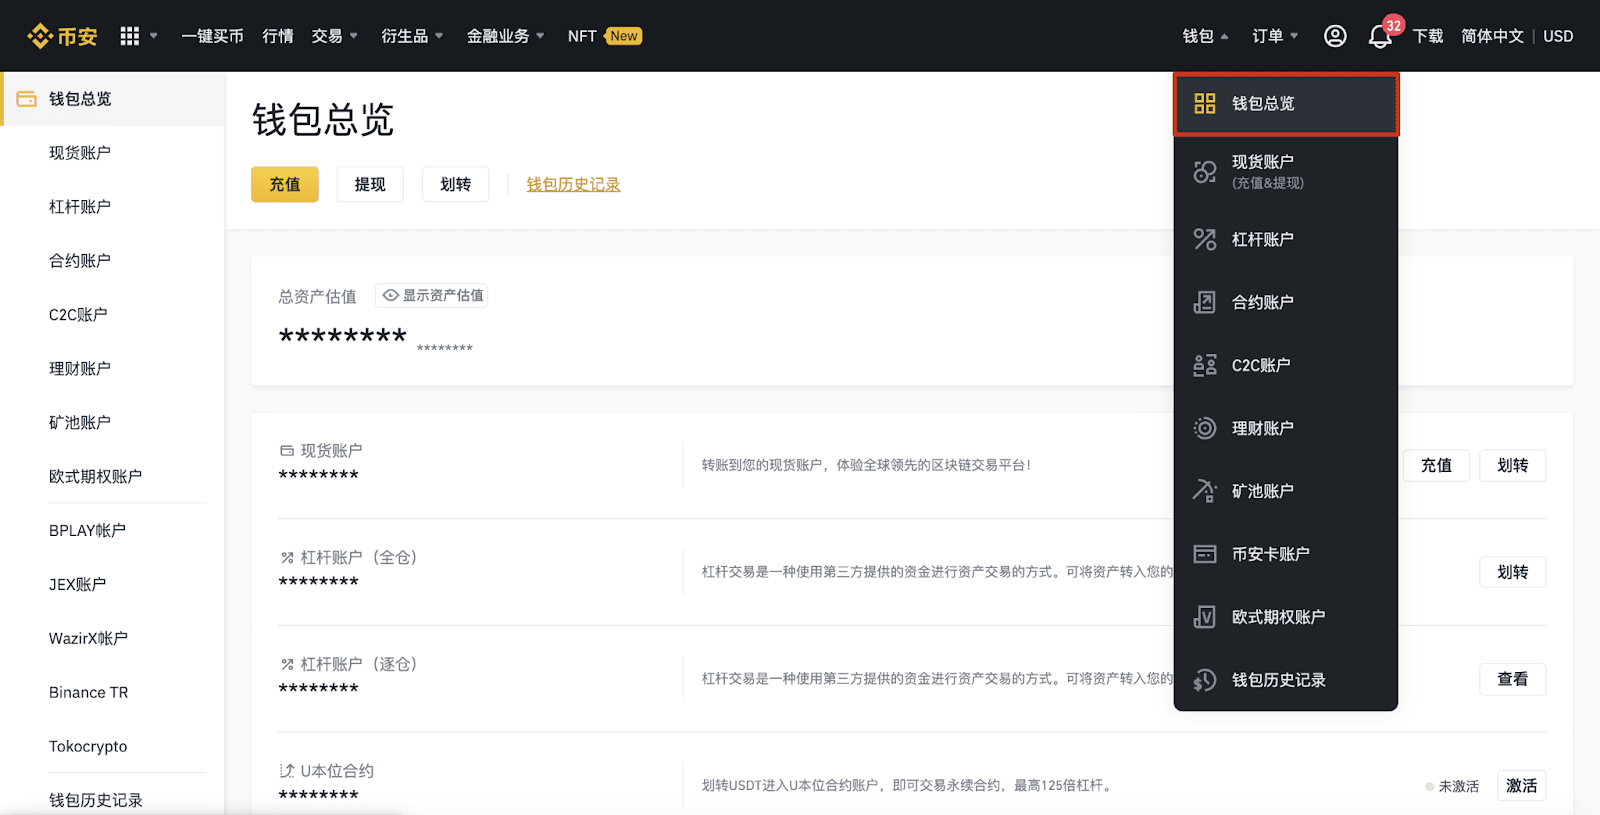Expand the 订单 dropdown menu

(x=1275, y=36)
